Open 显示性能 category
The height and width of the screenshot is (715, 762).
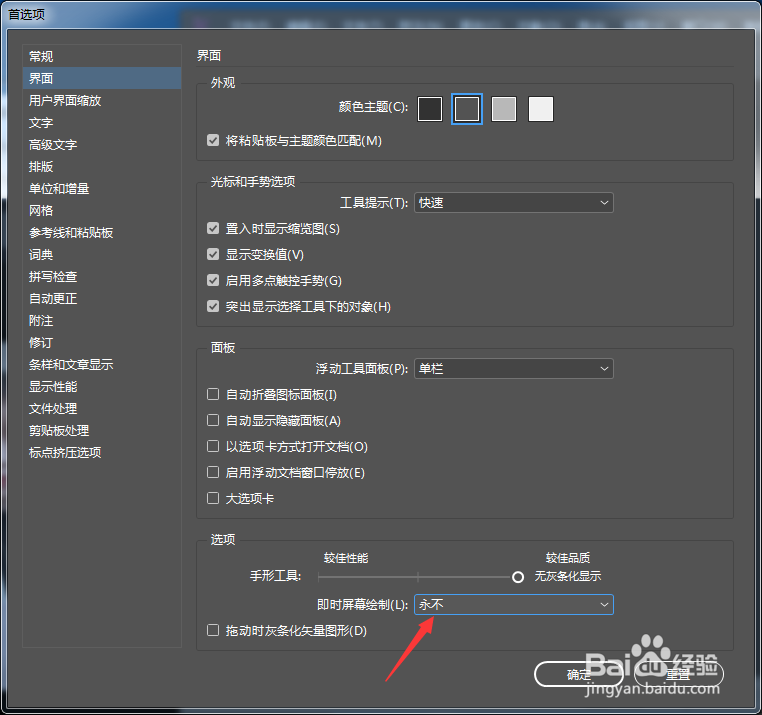102,386
